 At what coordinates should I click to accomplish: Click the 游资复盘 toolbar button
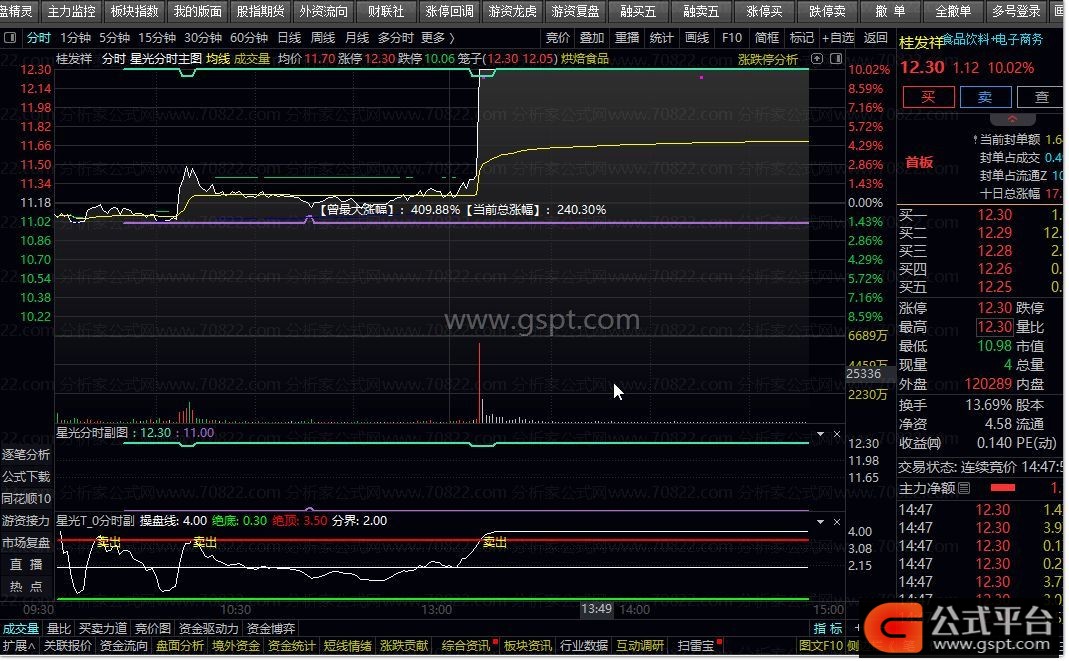575,12
